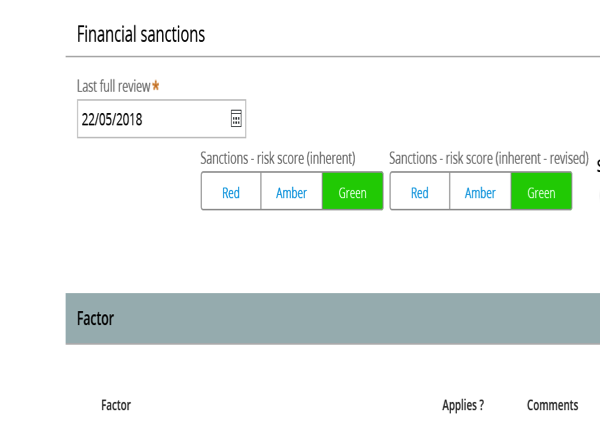Viewport: 600px width, 425px height.
Task: Select Red for inherent risk score
Action: 231,191
